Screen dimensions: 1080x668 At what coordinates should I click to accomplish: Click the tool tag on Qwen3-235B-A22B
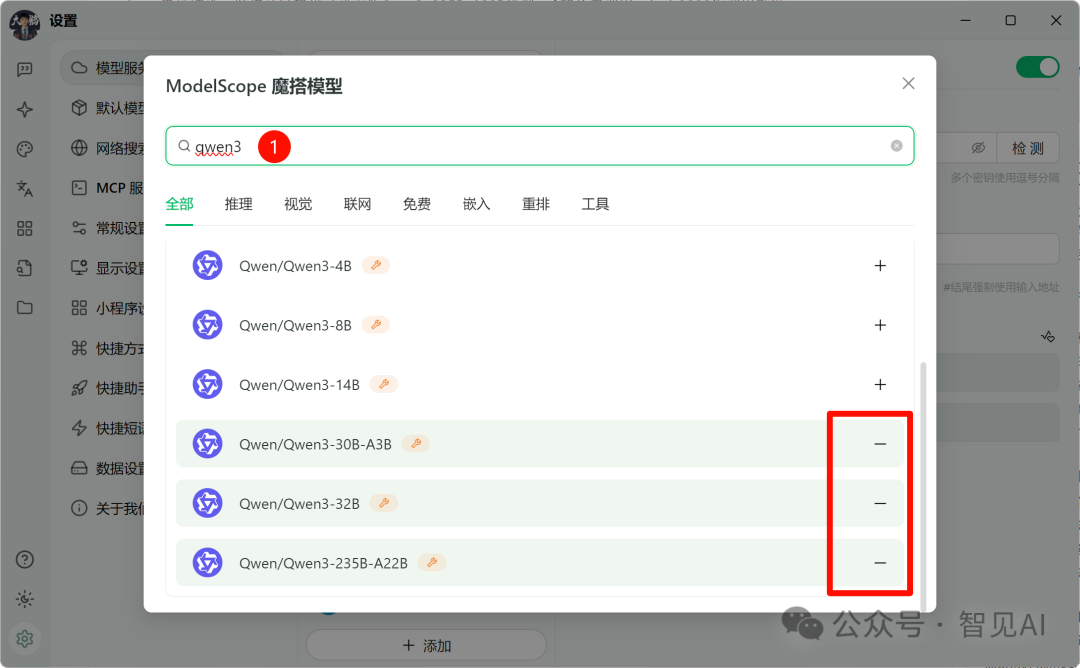pyautogui.click(x=431, y=562)
